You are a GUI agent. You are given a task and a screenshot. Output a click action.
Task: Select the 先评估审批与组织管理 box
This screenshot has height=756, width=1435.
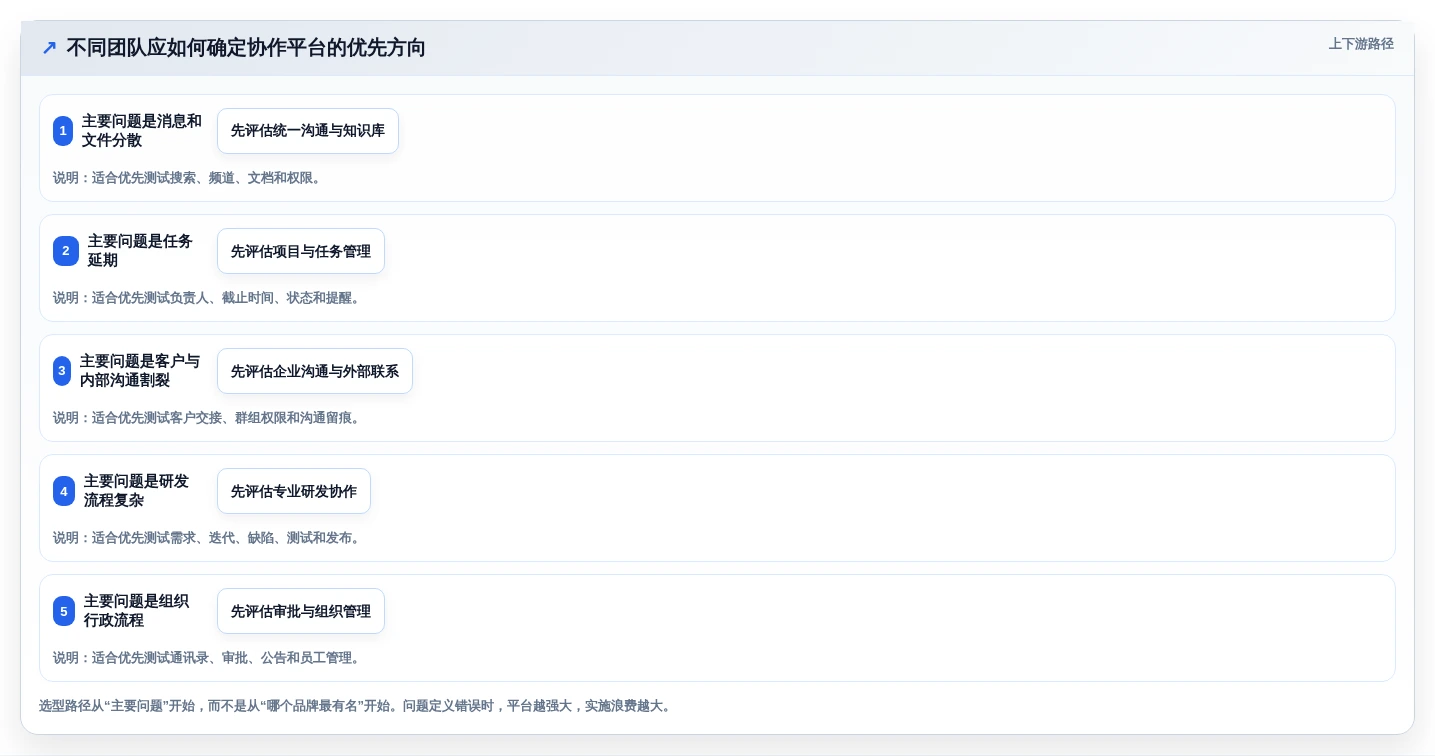(301, 611)
